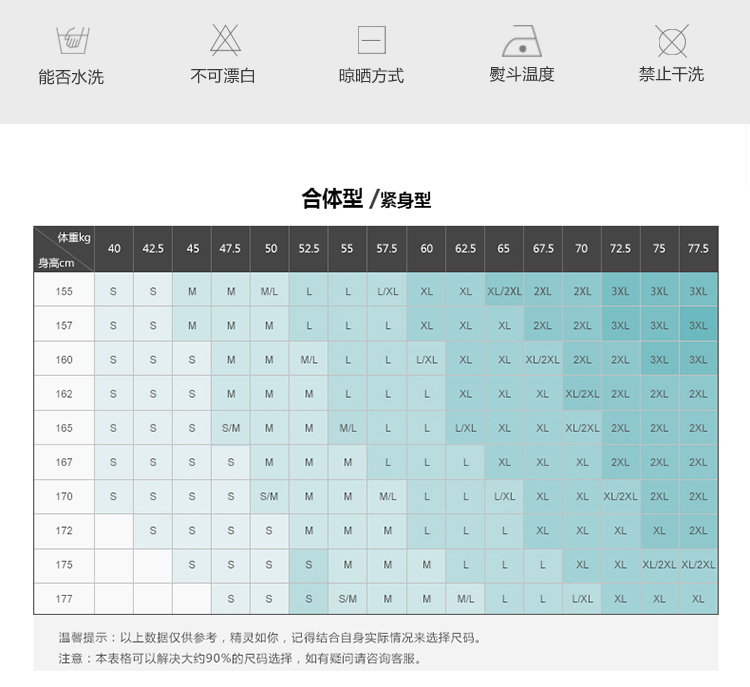This screenshot has width=750, height=687.
Task: Select the 70 weight column header
Action: click(582, 249)
